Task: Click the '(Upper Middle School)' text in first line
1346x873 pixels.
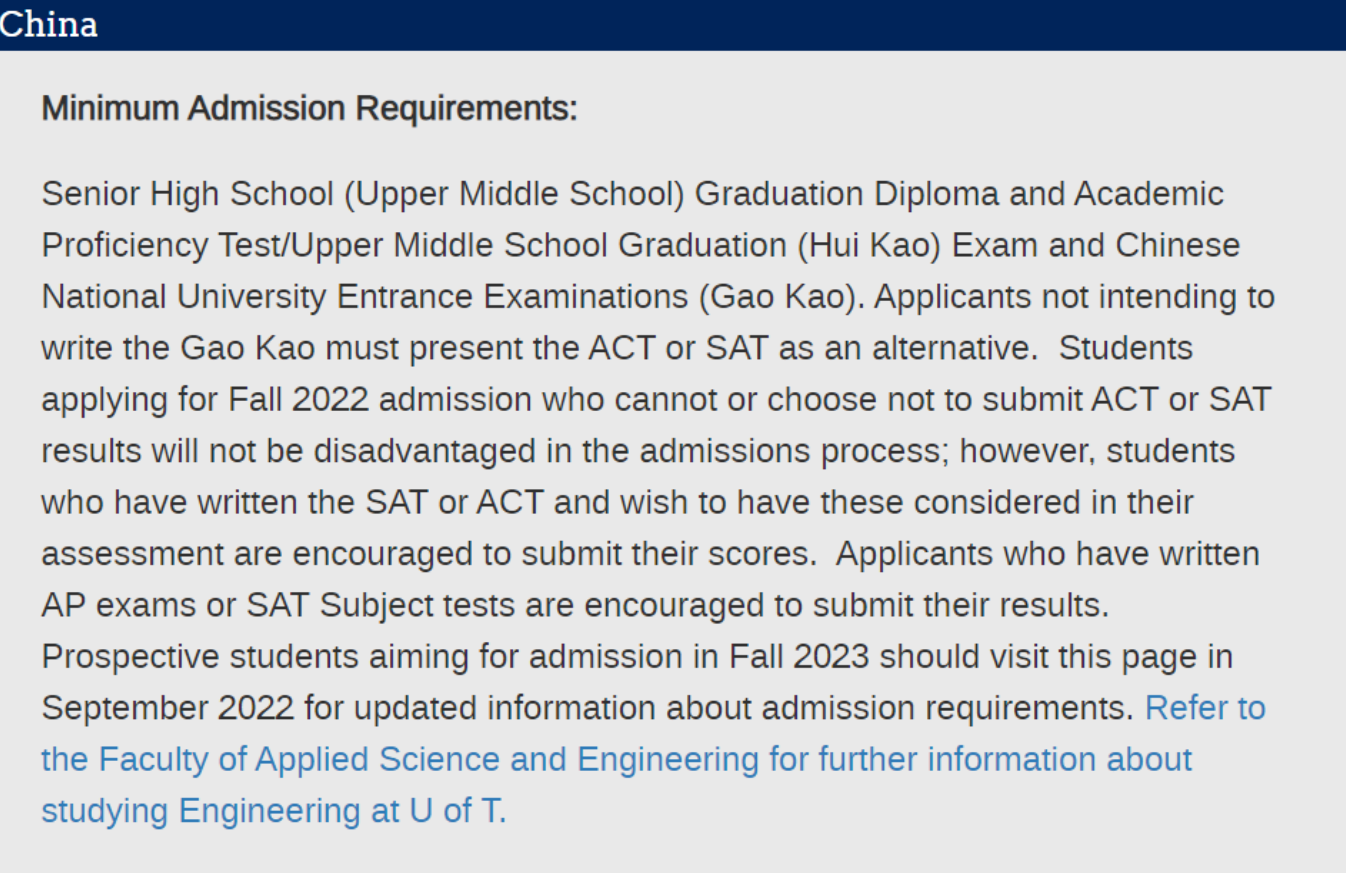Action: (514, 193)
